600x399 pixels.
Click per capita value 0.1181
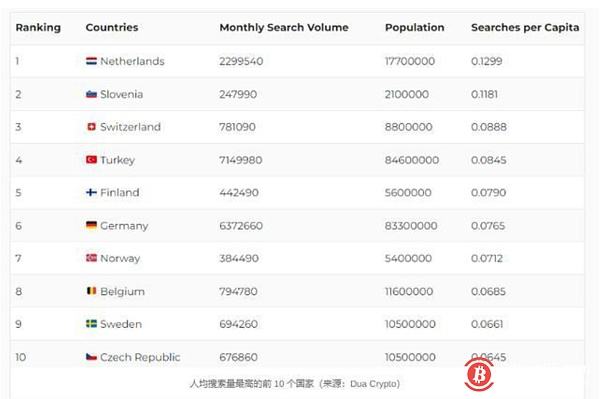coord(484,94)
